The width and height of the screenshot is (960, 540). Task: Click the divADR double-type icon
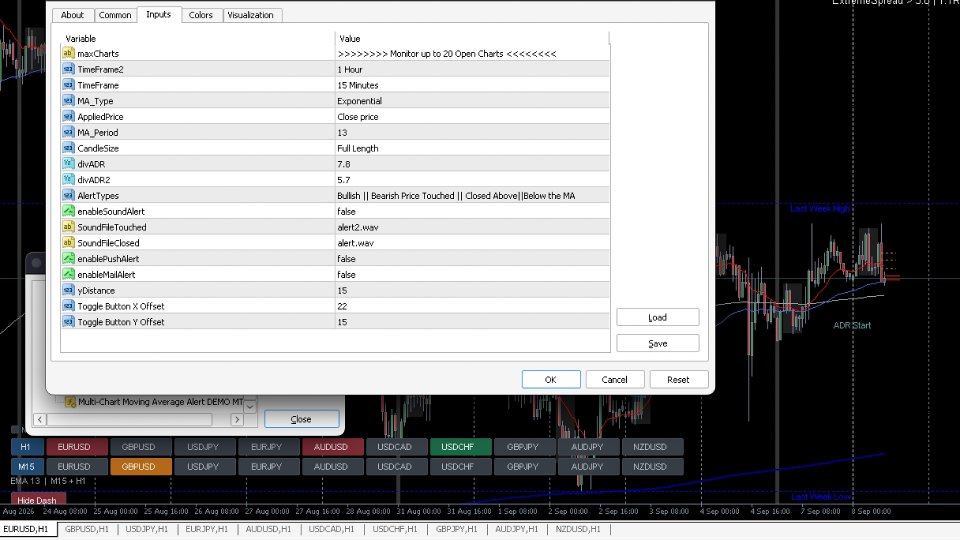(x=68, y=163)
